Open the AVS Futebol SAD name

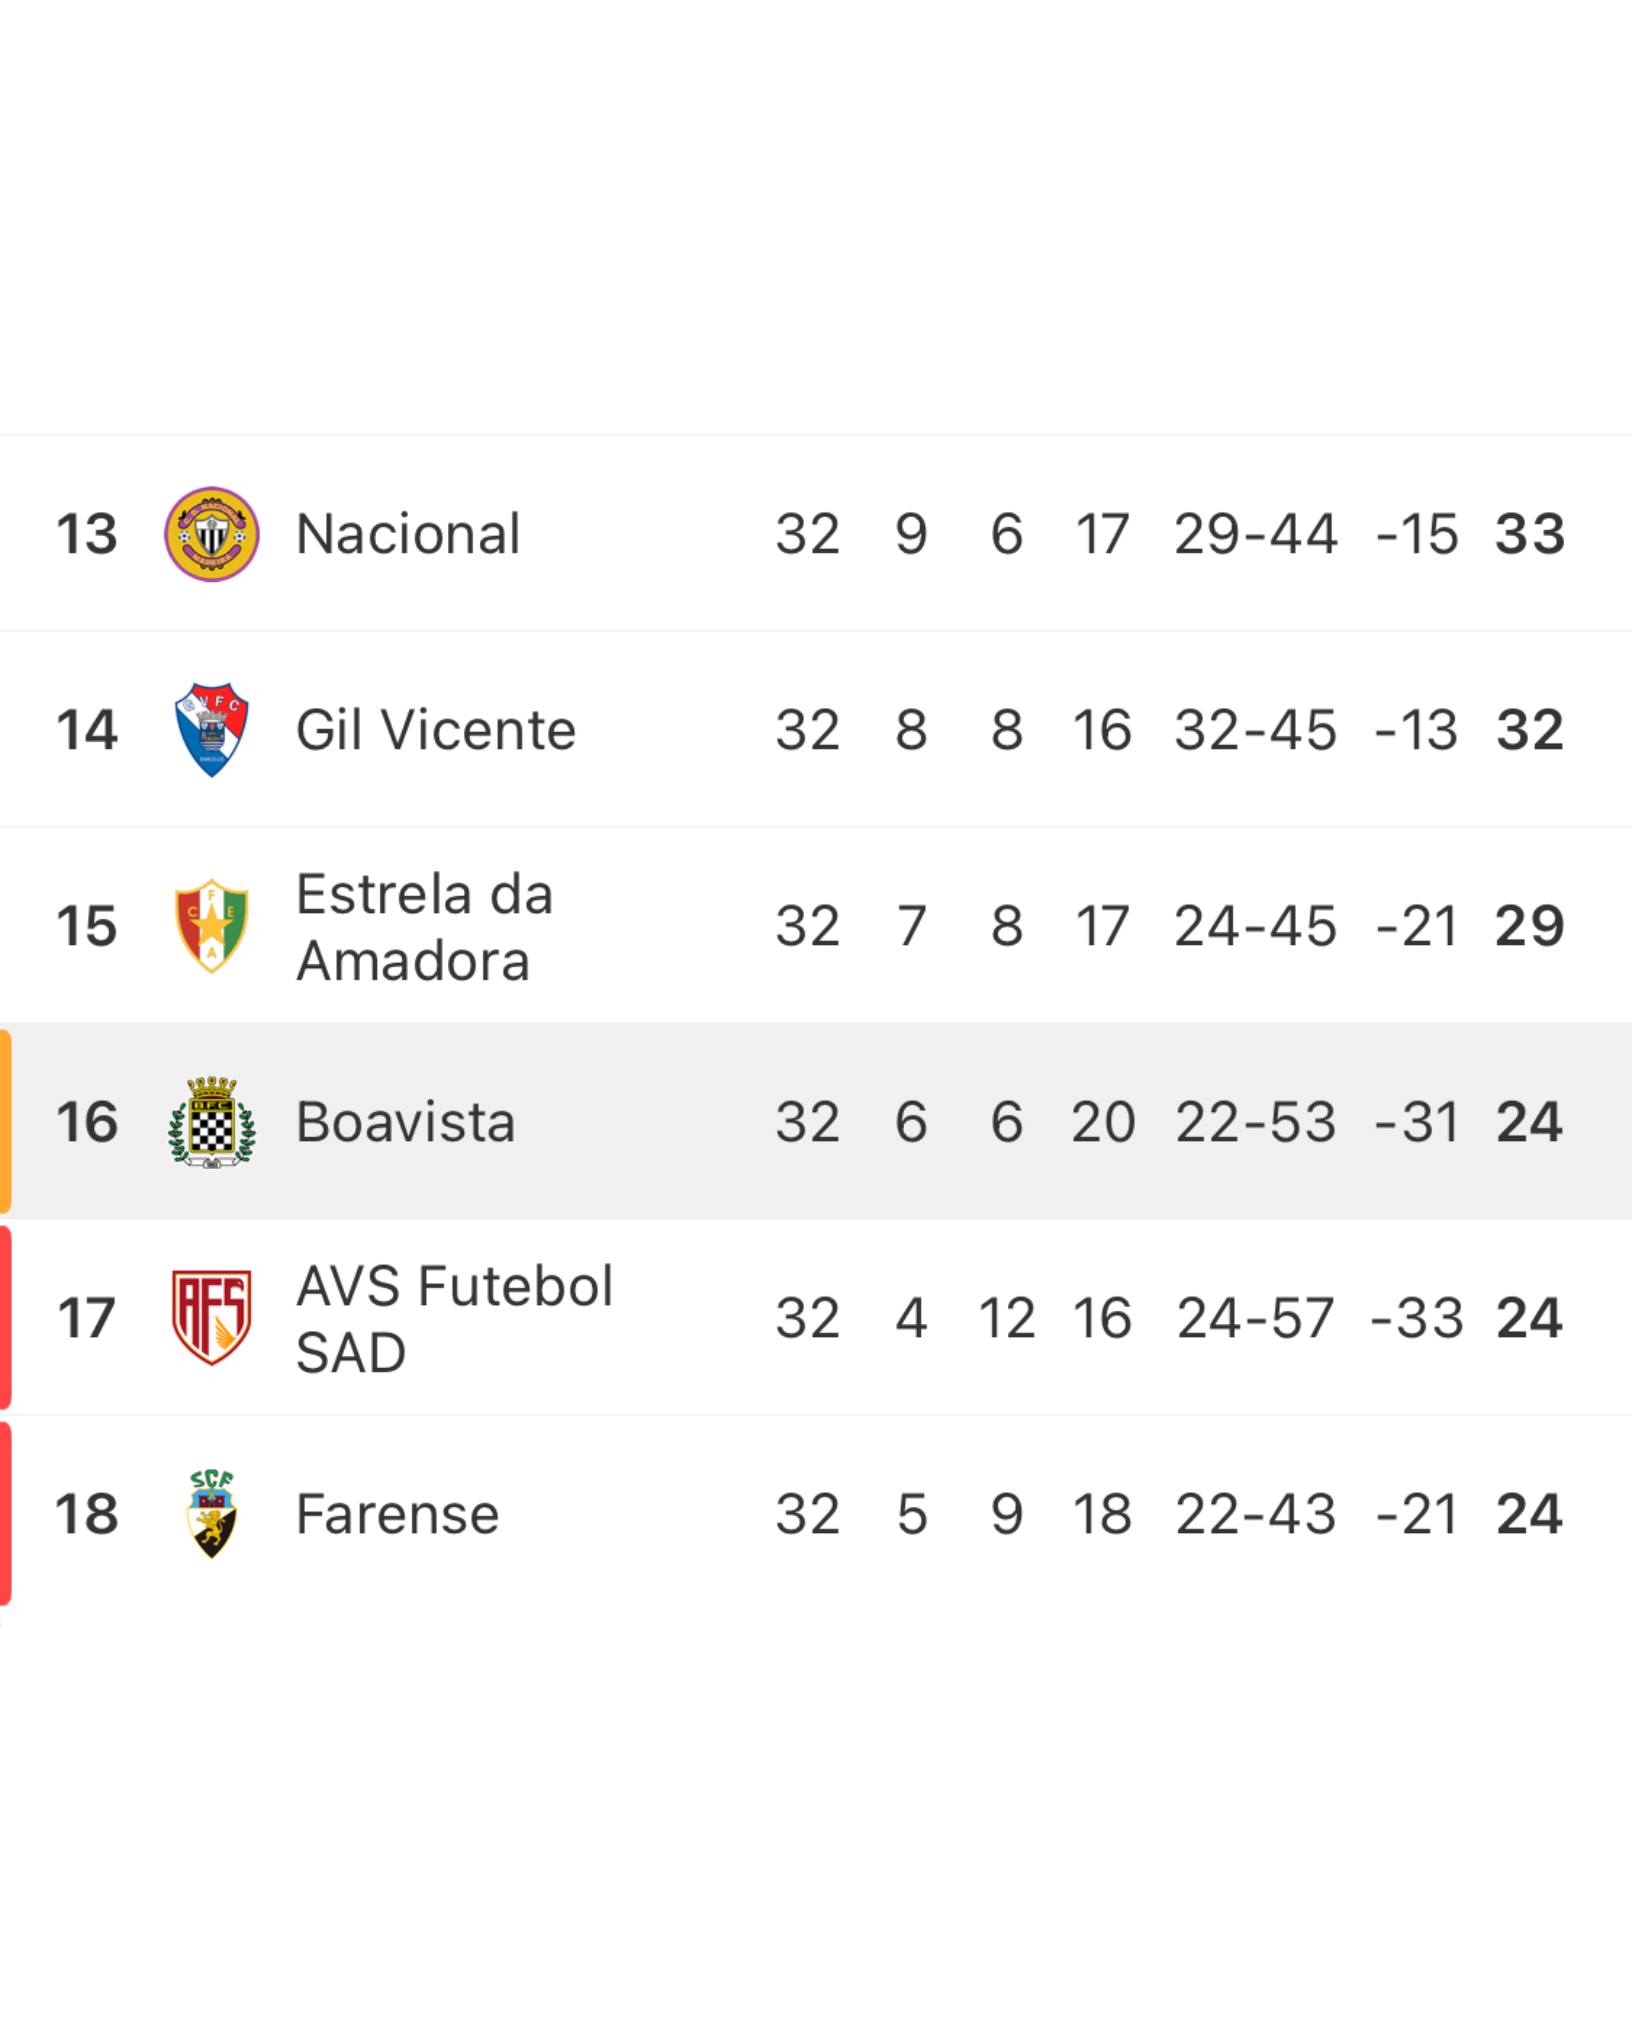454,1319
